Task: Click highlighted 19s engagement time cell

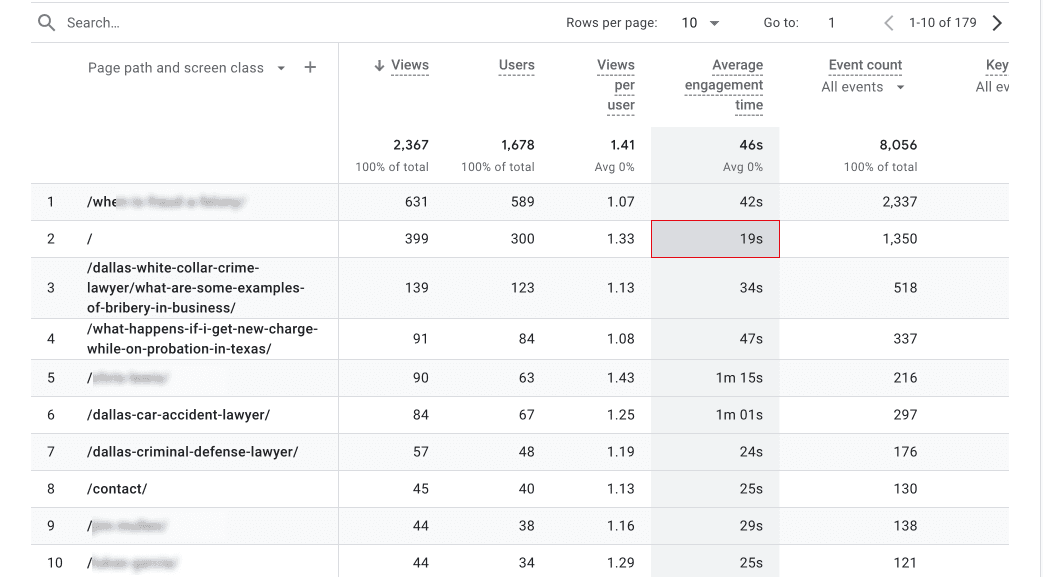Action: 715,239
